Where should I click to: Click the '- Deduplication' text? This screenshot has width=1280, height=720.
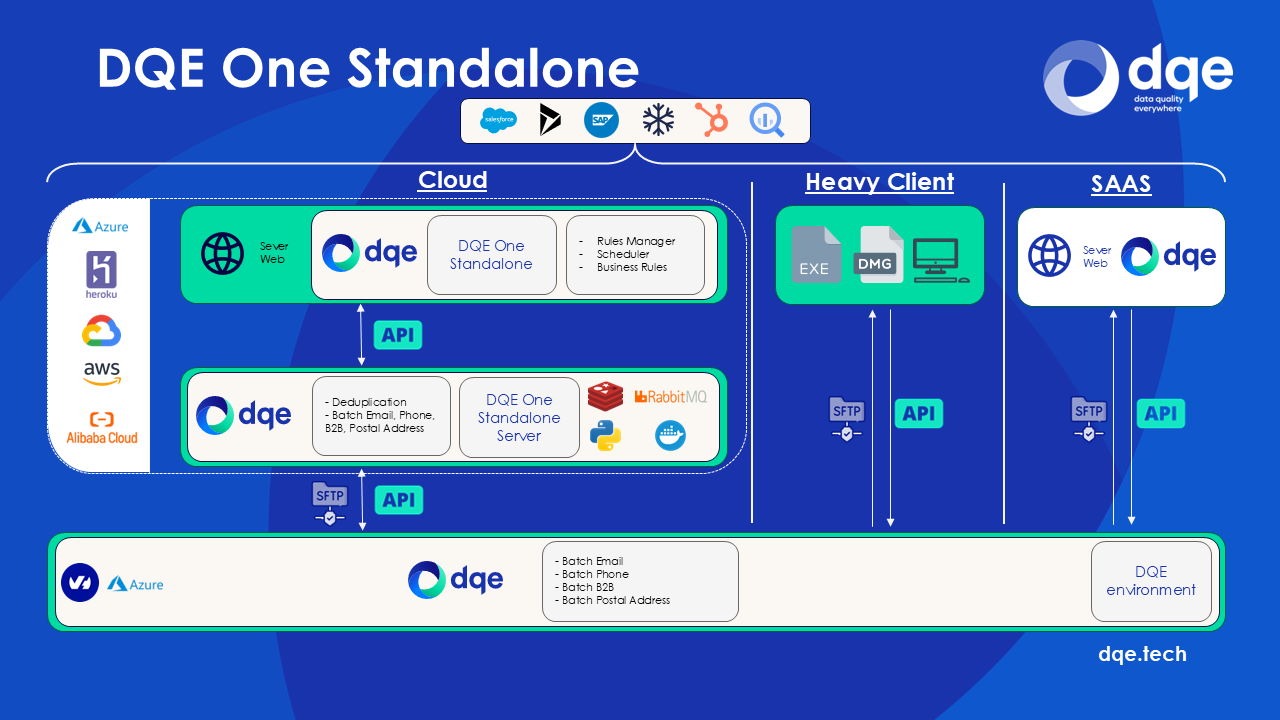click(366, 402)
